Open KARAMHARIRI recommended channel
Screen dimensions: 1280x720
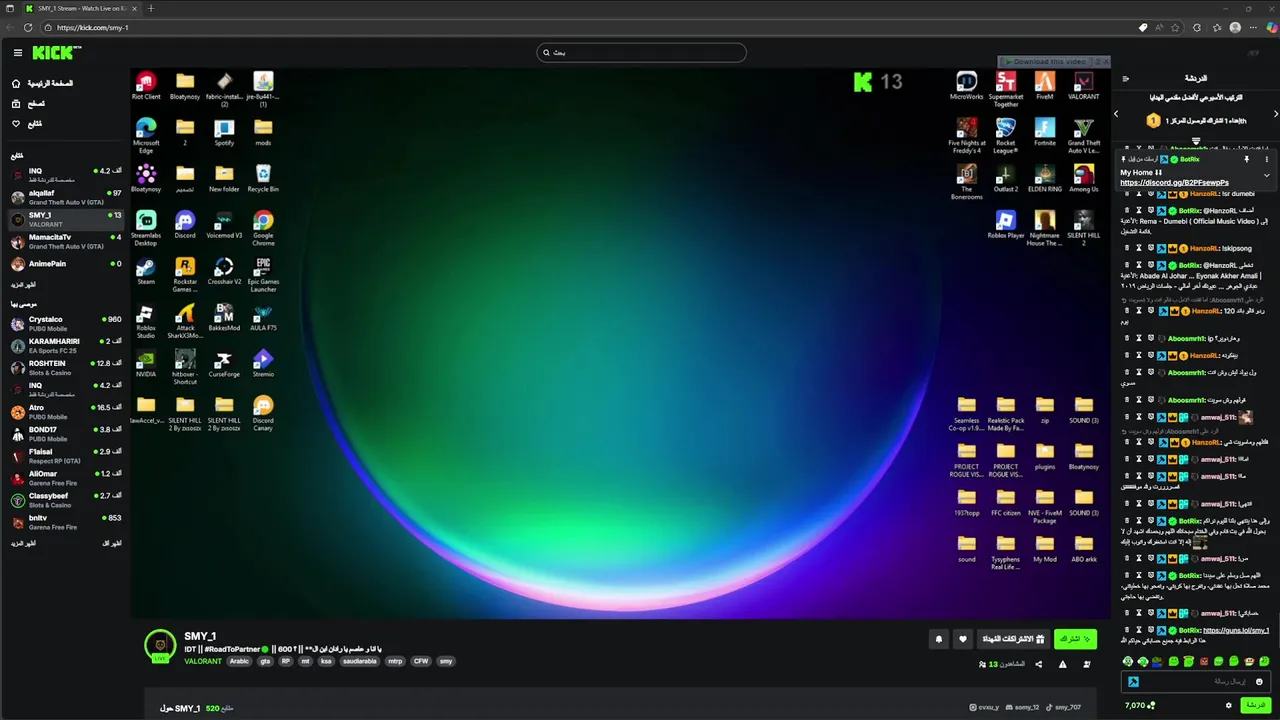point(65,345)
